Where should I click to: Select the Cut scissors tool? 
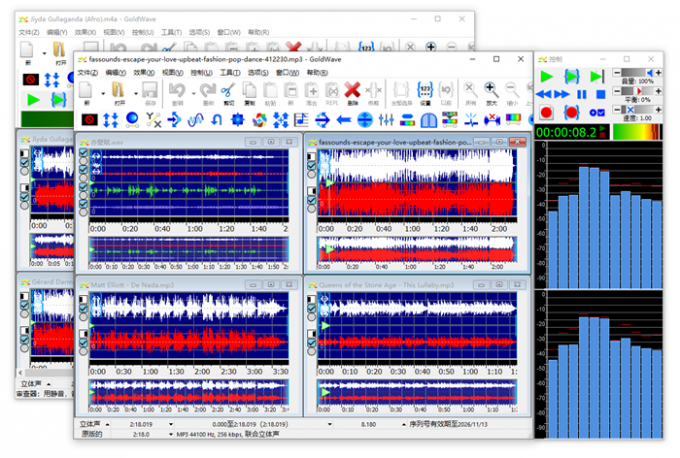[228, 90]
